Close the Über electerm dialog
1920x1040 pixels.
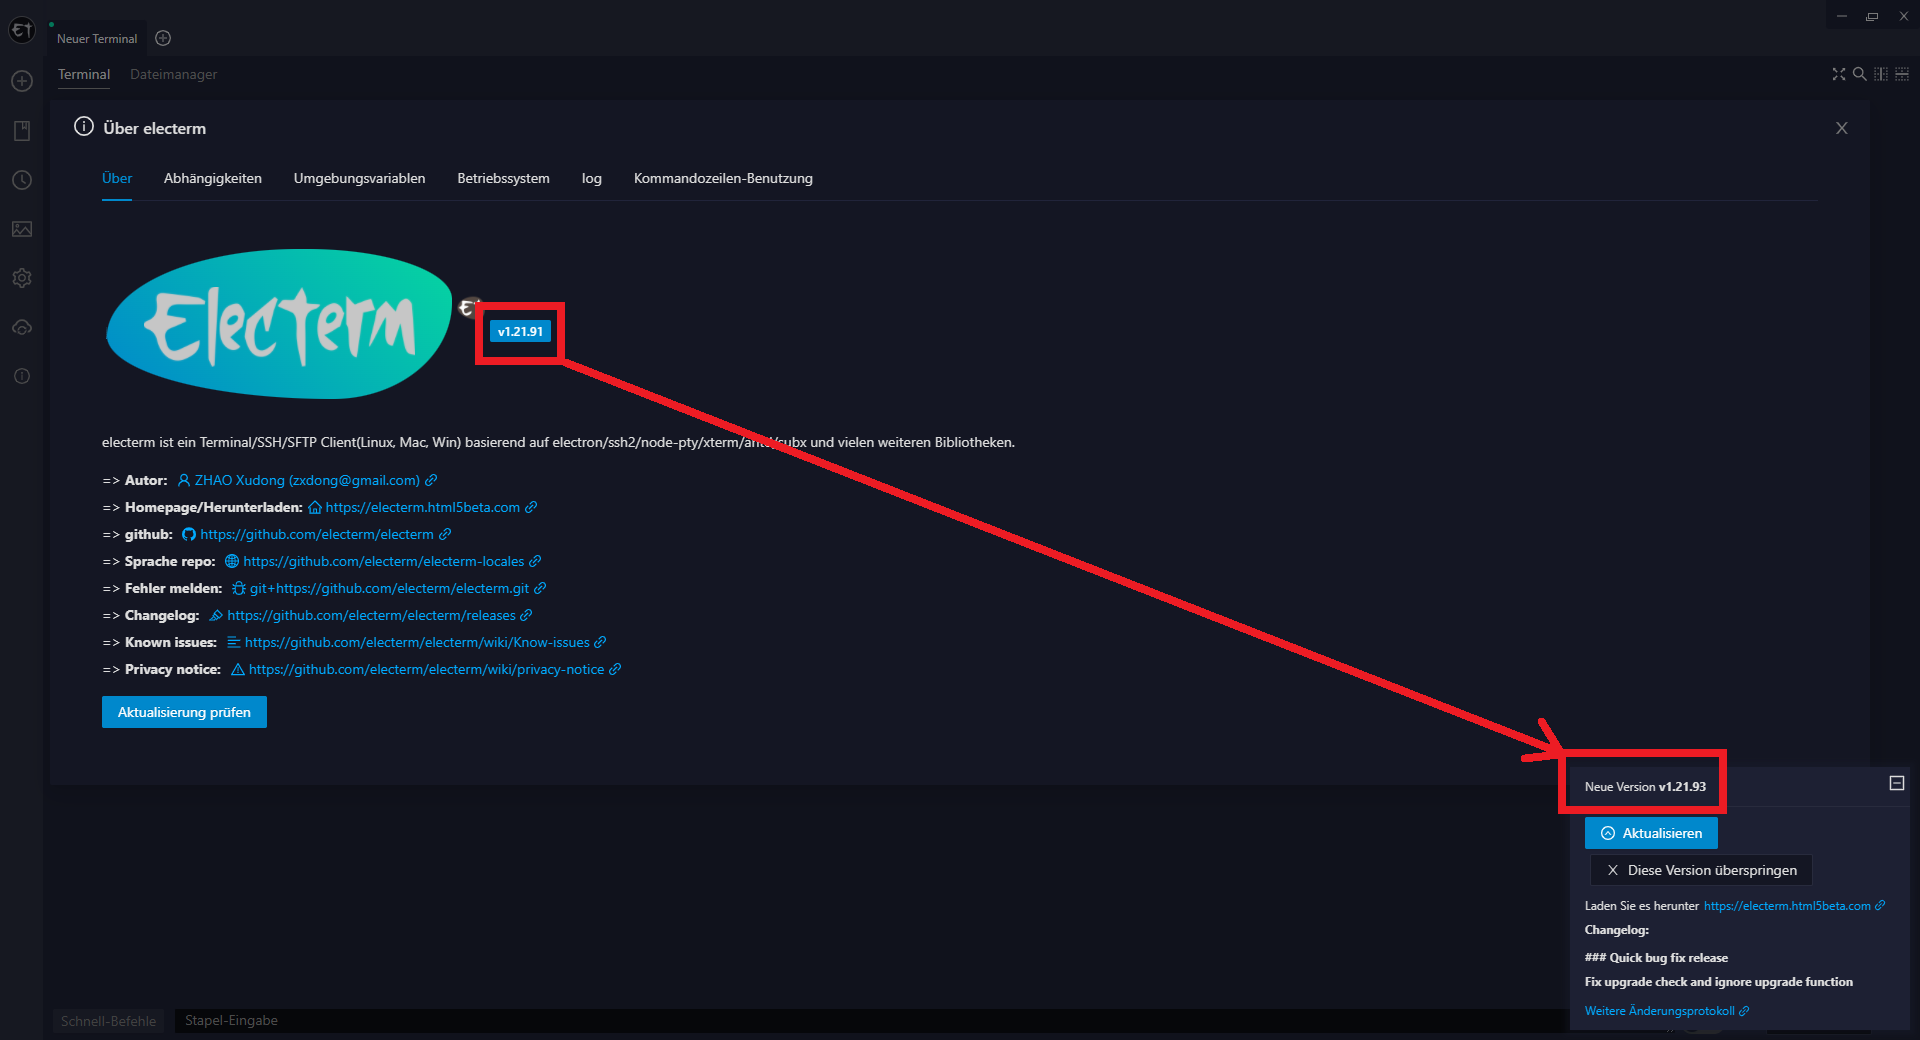tap(1841, 128)
